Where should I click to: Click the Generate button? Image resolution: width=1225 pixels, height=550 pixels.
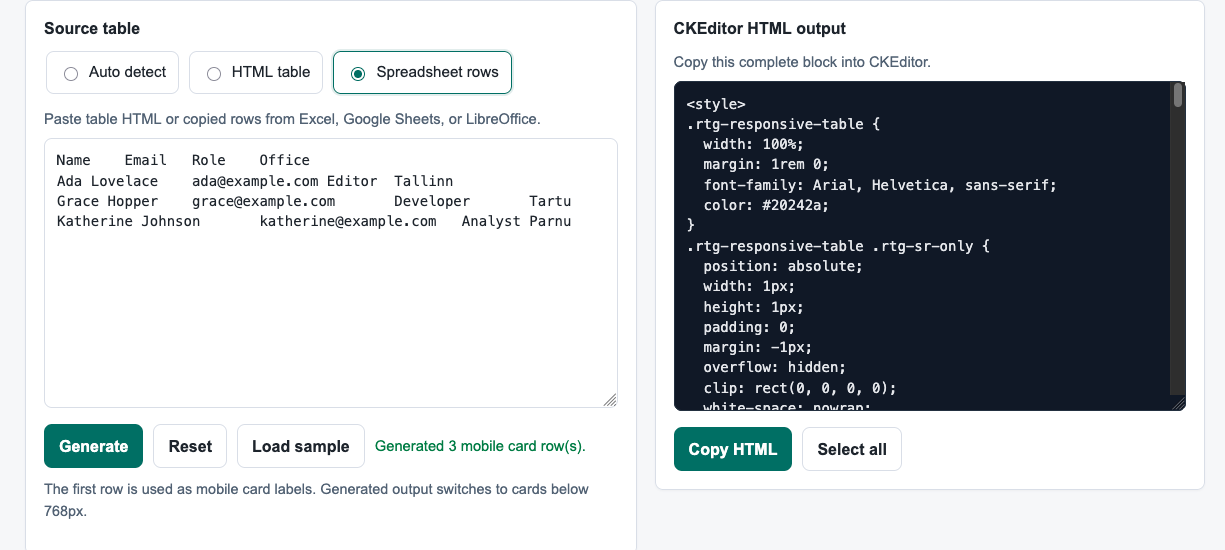93,446
